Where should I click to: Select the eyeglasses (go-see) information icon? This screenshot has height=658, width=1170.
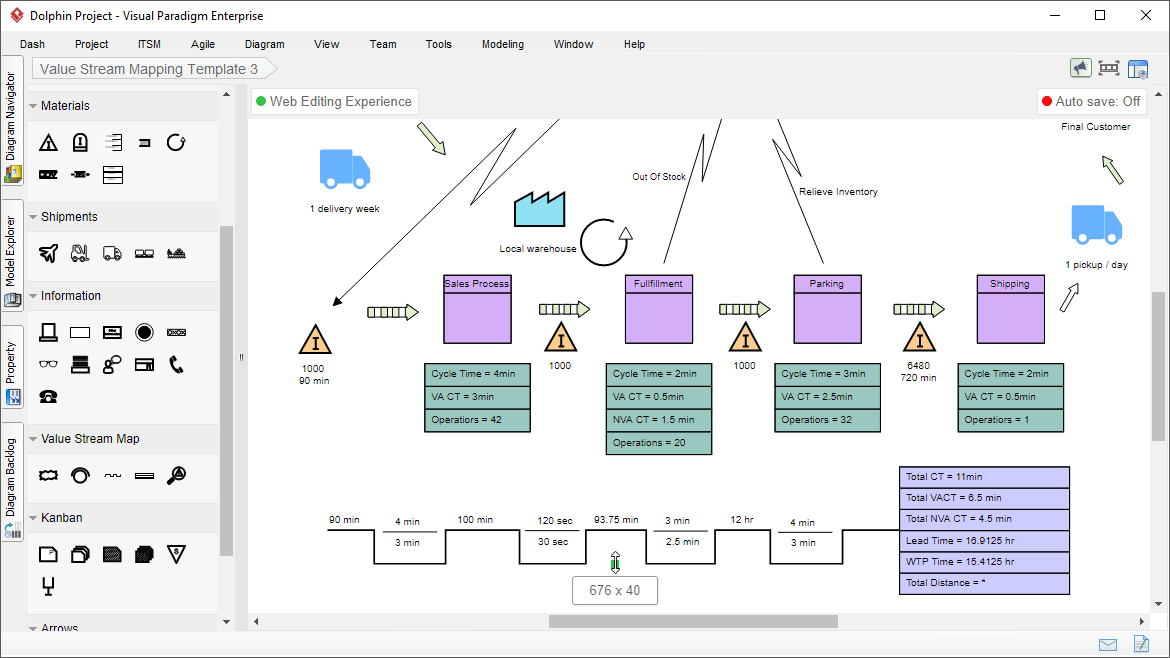[48, 363]
